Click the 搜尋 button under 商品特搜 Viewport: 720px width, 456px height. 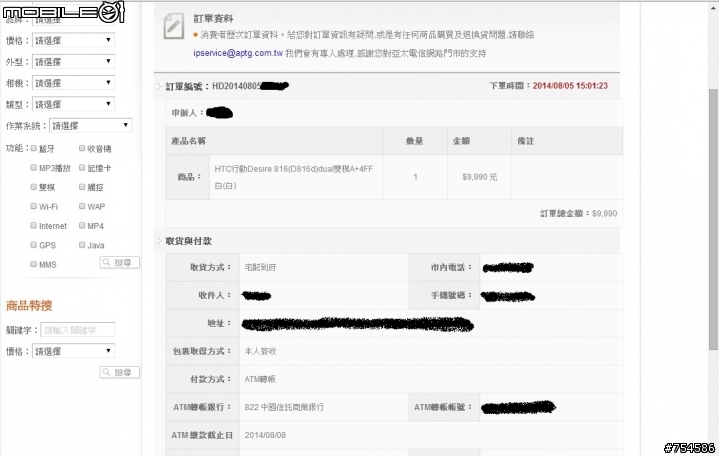pyautogui.click(x=119, y=372)
